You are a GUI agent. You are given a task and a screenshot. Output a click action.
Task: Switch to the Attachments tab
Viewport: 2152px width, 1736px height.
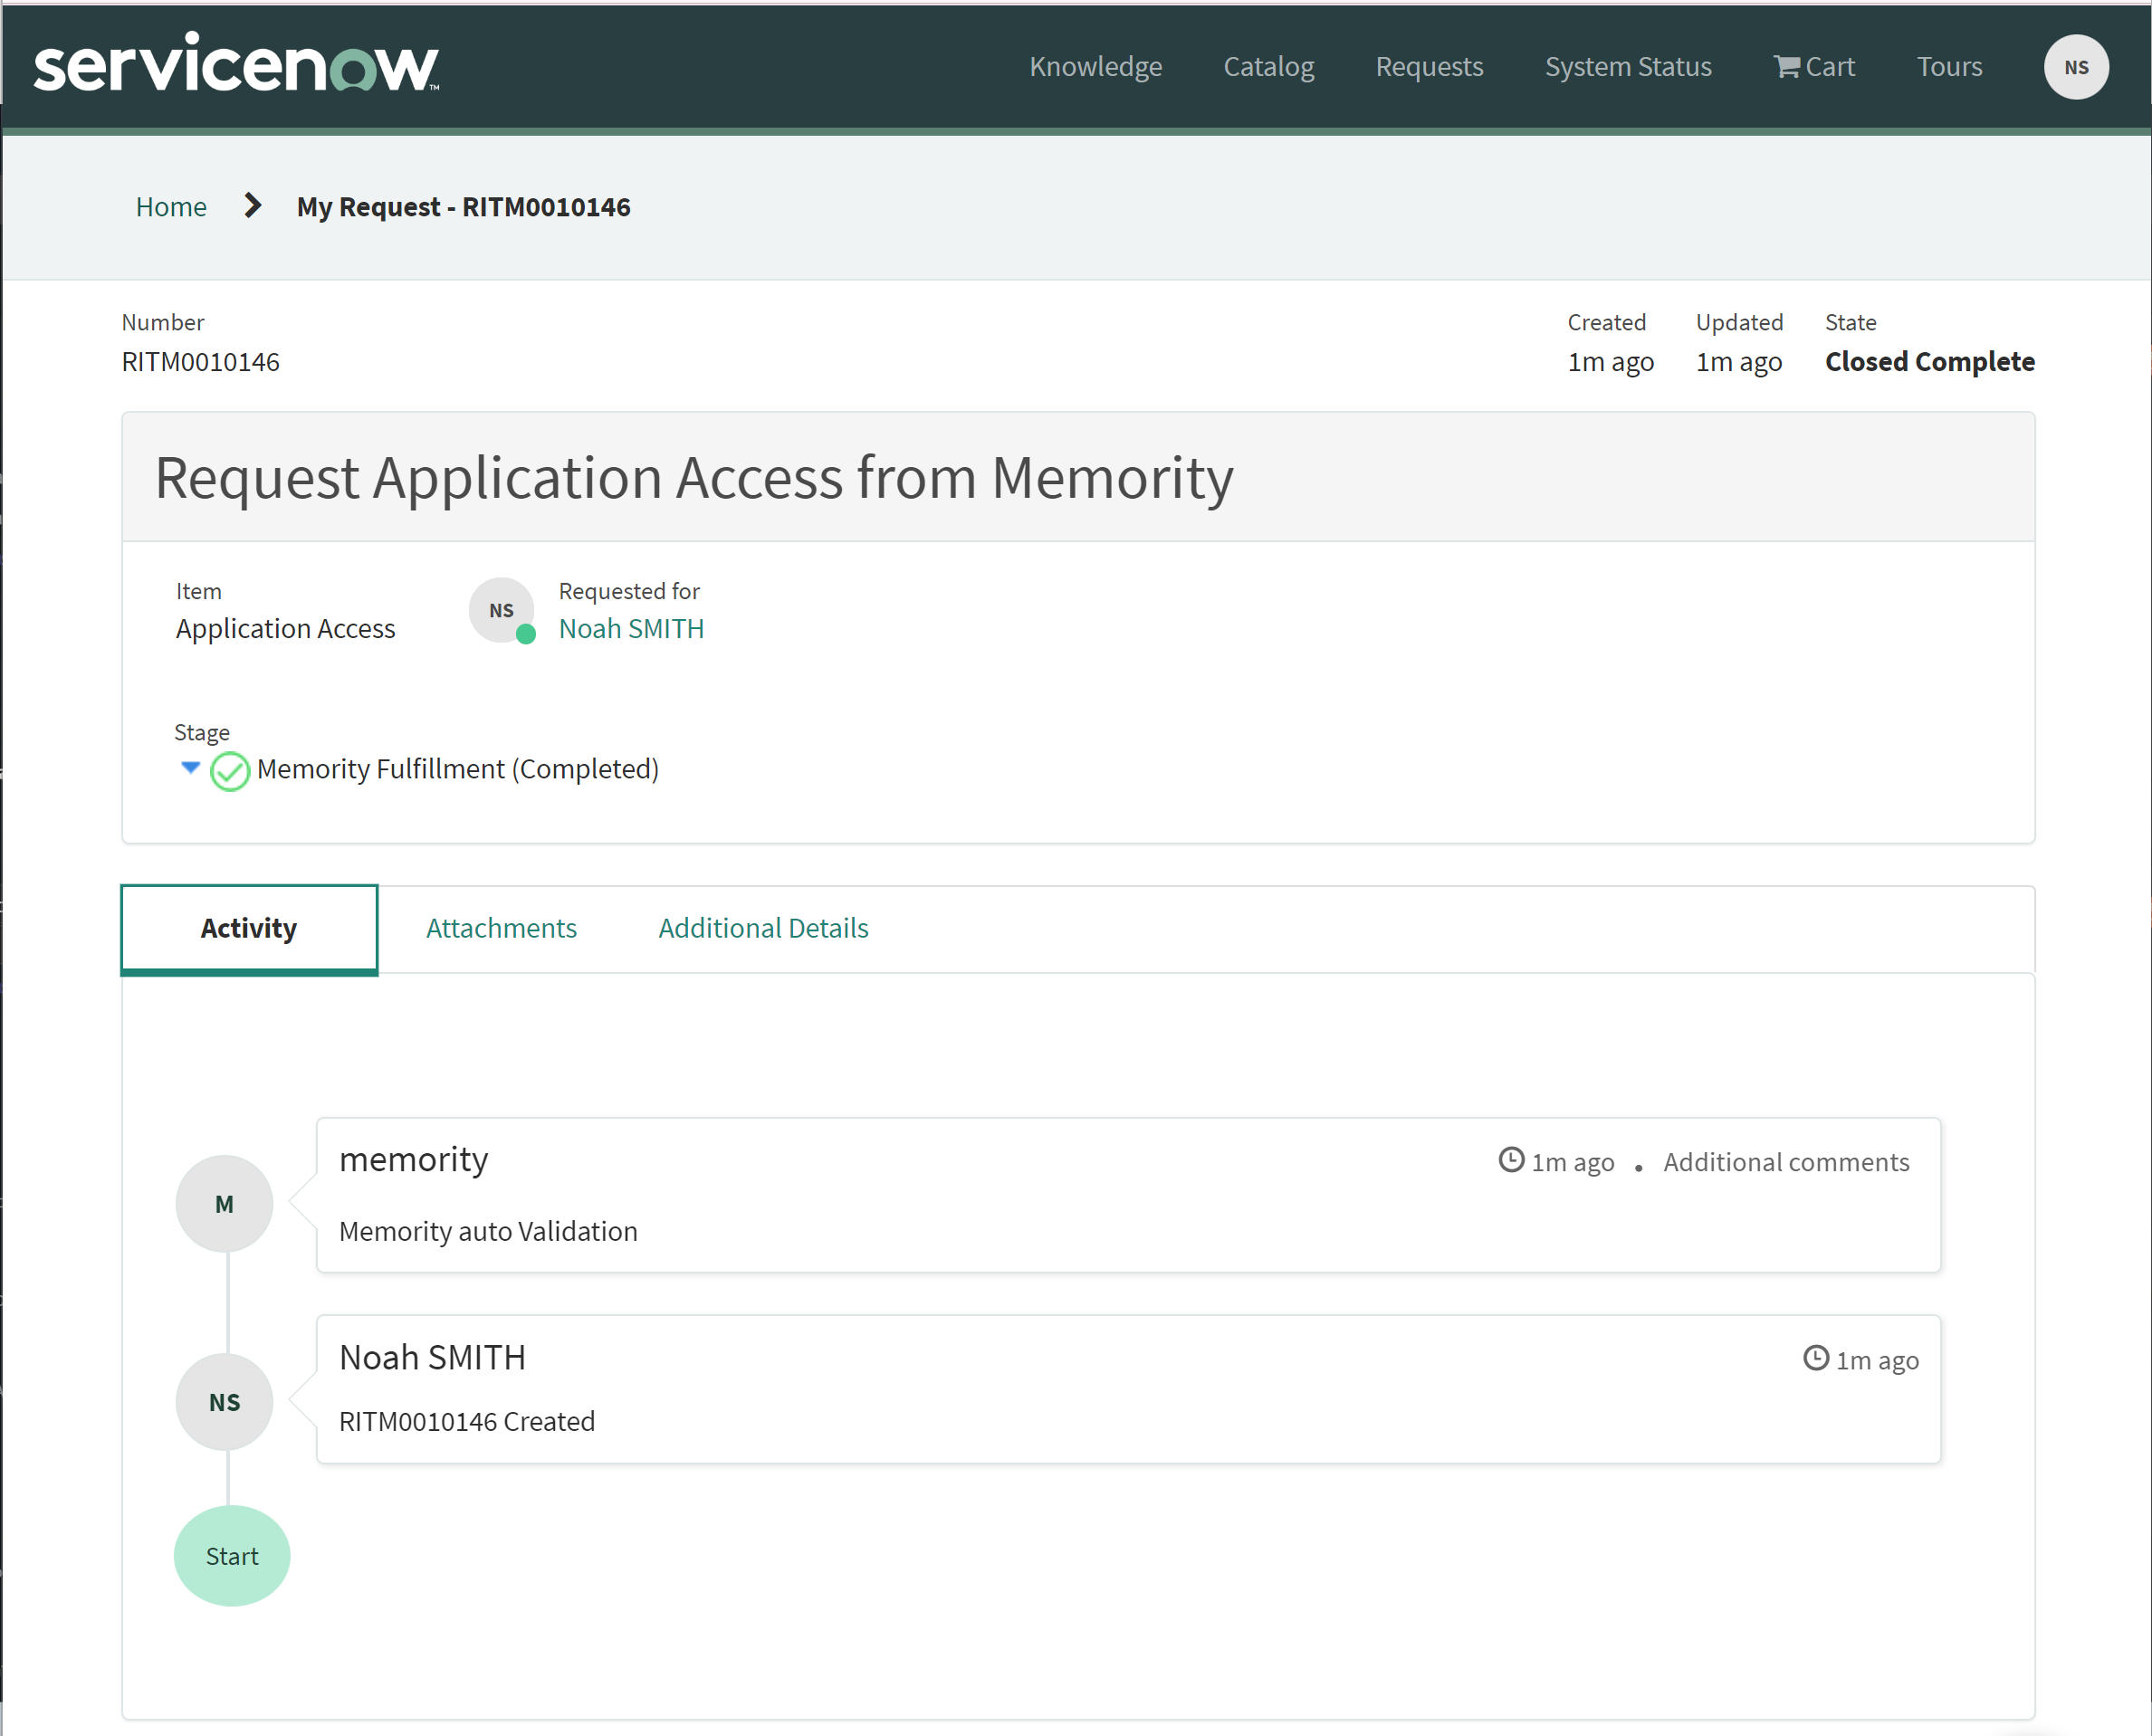(501, 928)
